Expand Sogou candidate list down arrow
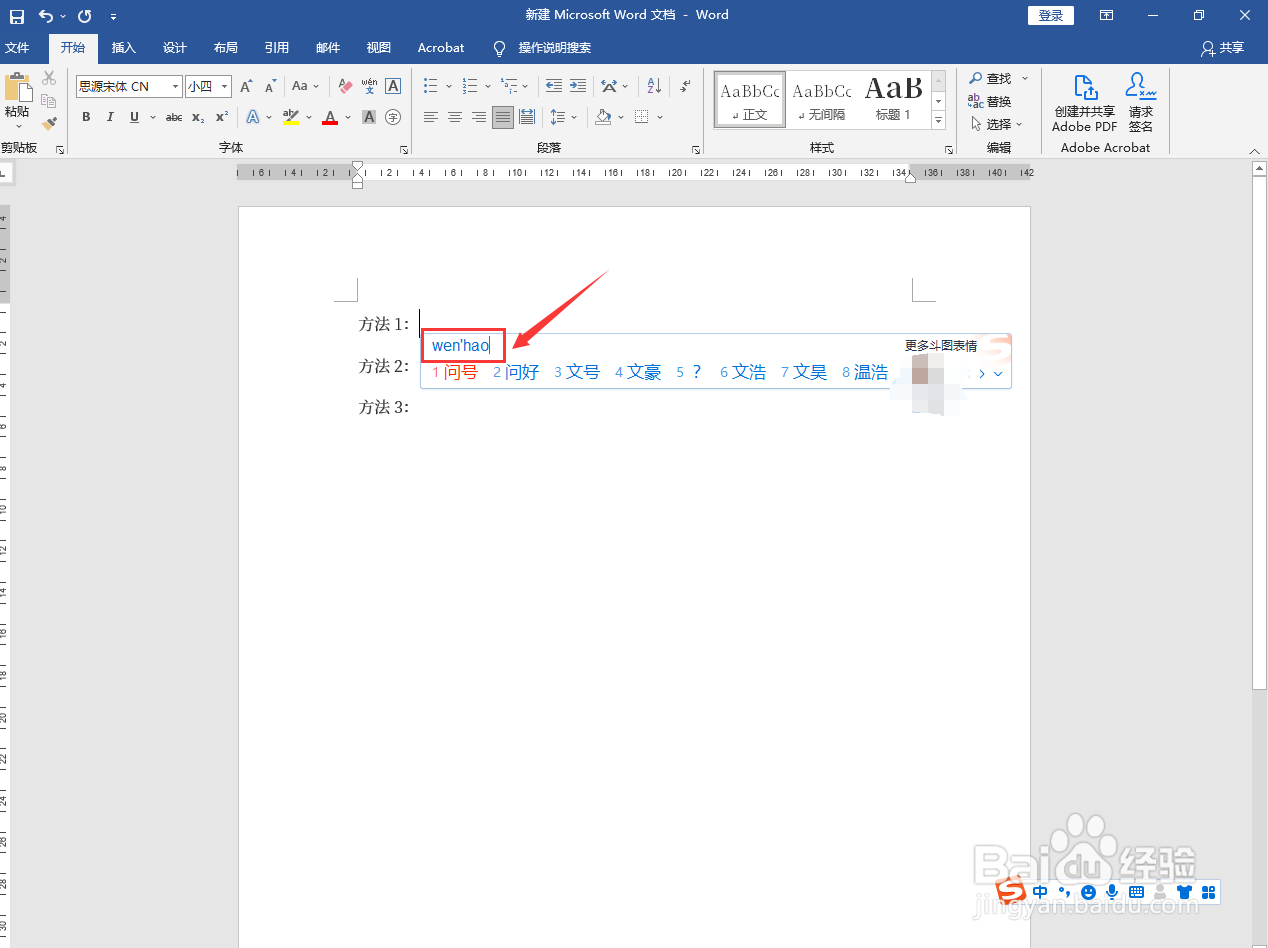The height and width of the screenshot is (948, 1268). 998,374
